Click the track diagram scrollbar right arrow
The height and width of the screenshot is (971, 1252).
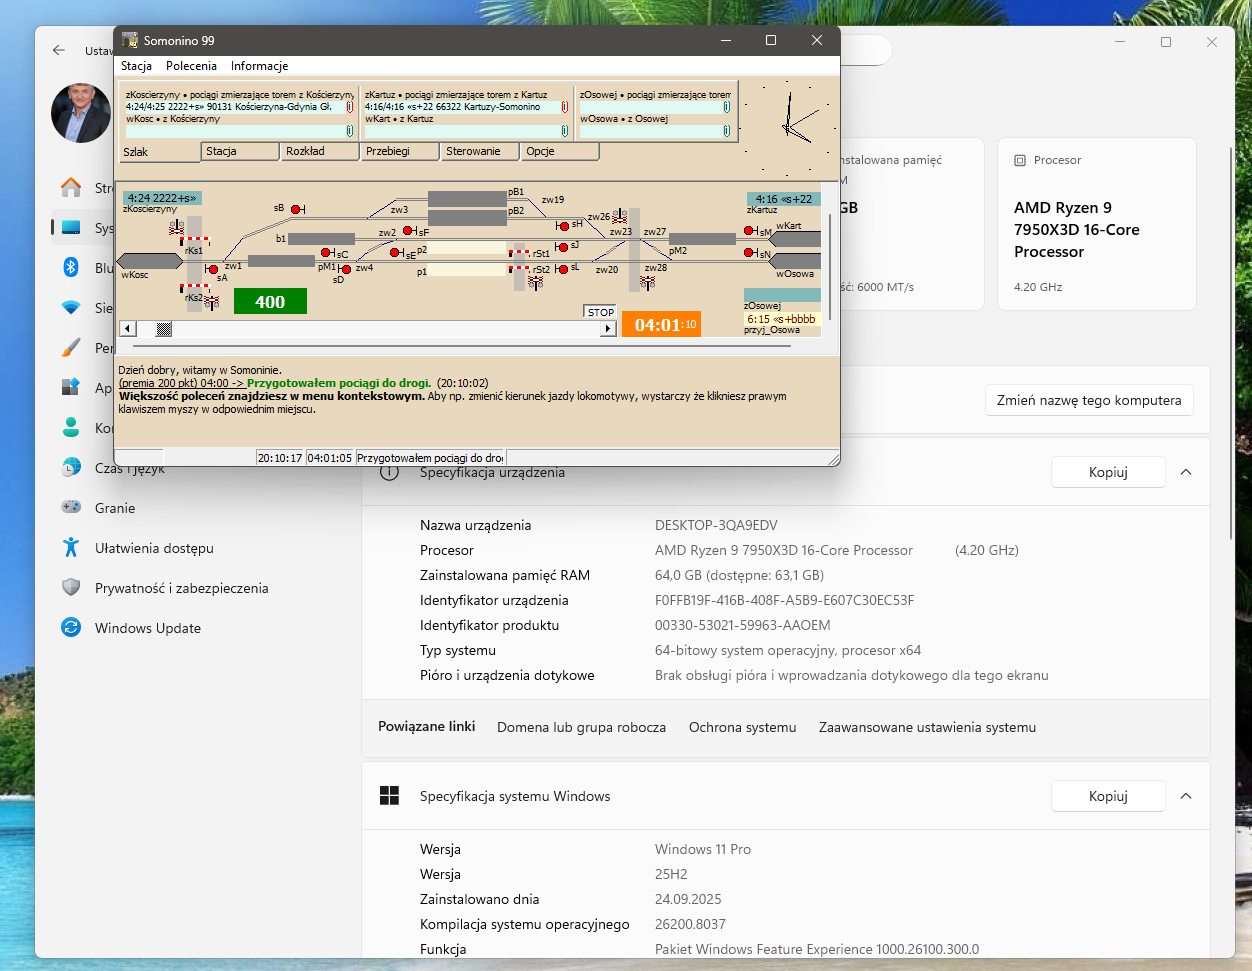click(607, 329)
